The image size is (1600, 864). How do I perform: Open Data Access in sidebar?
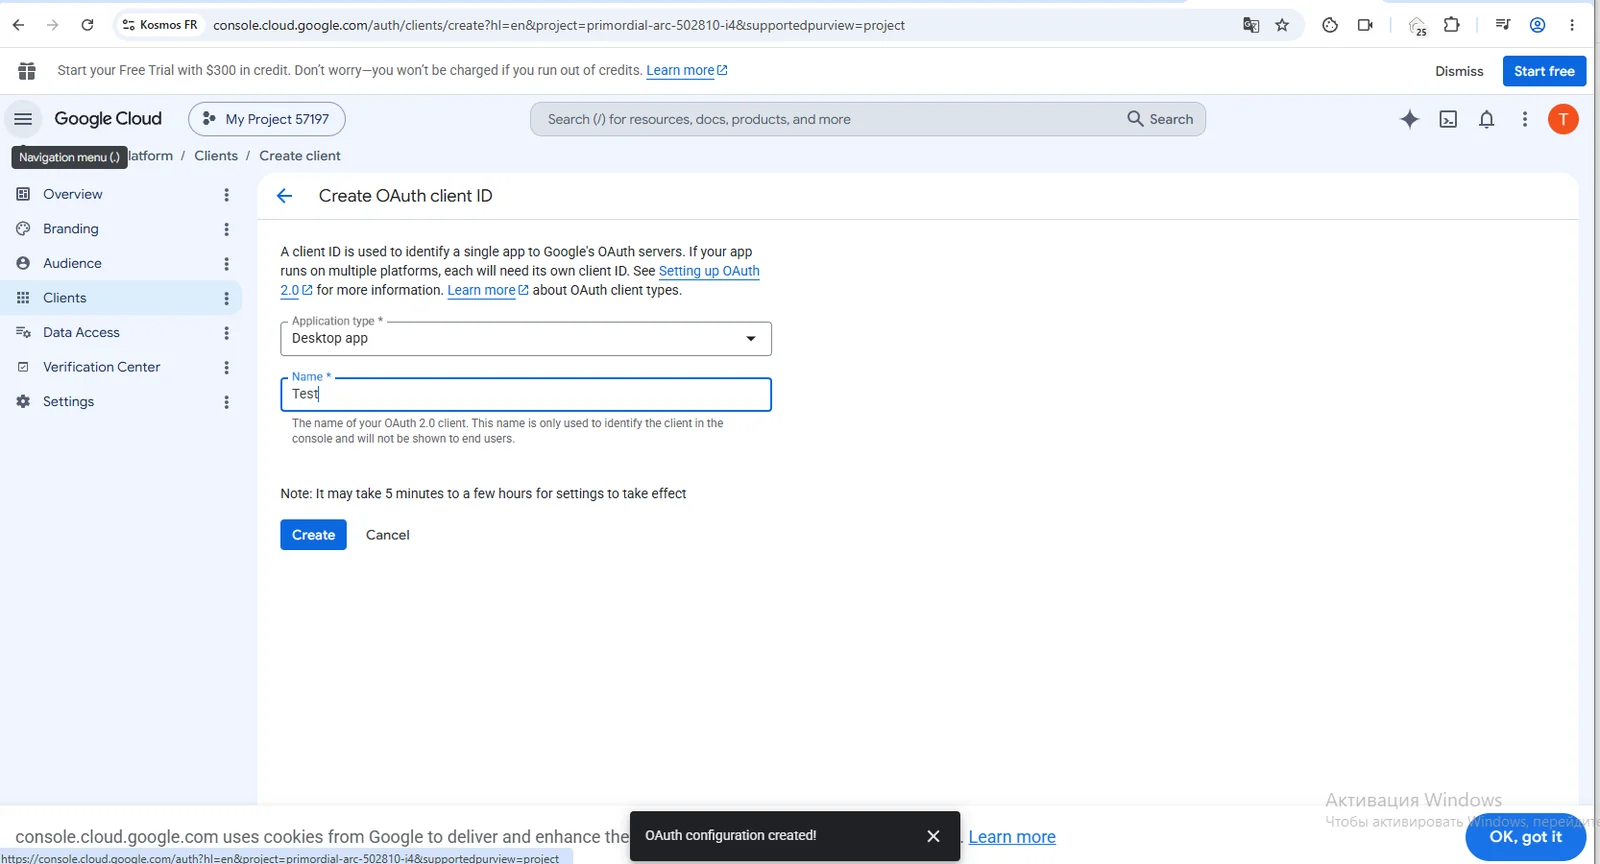(81, 332)
